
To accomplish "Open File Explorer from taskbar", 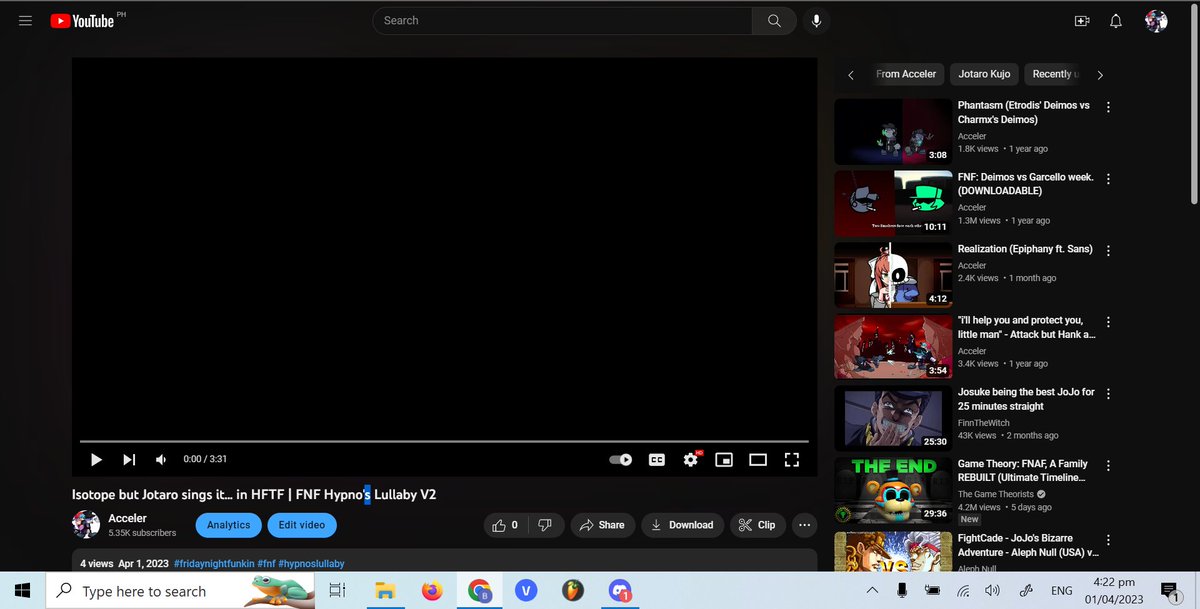I will (385, 591).
